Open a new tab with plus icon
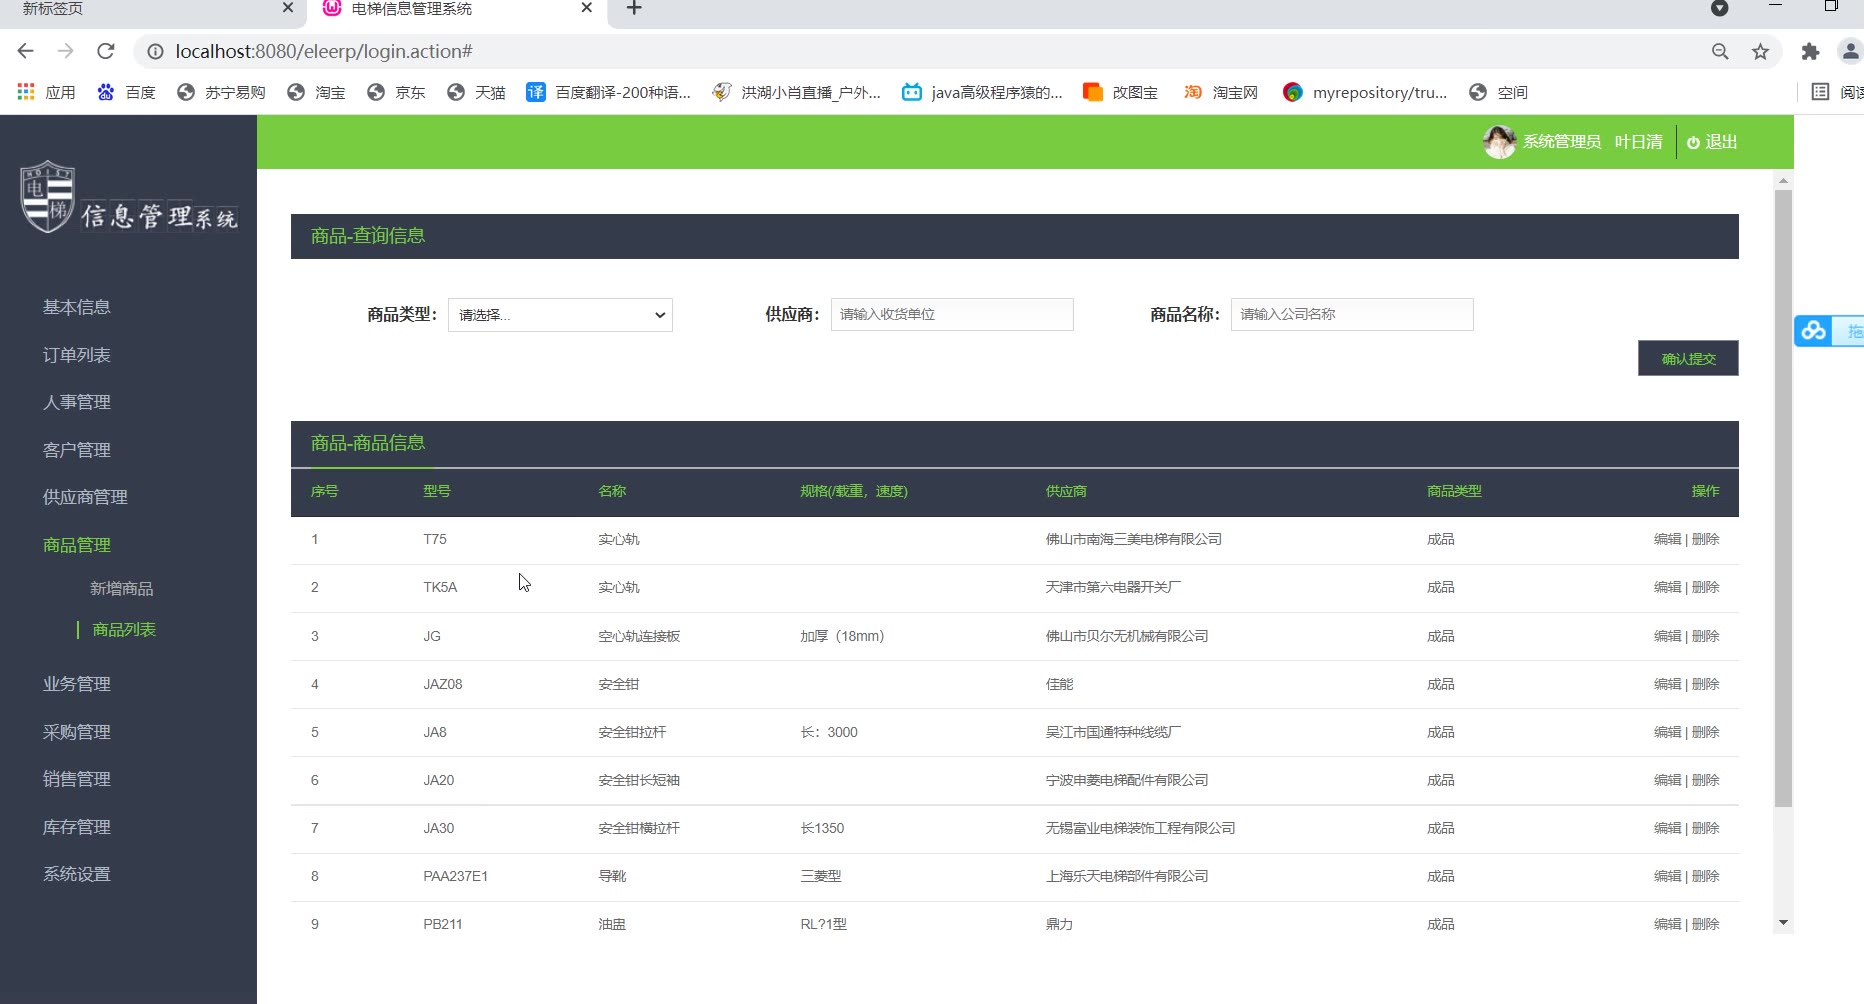The height and width of the screenshot is (1004, 1864). pyautogui.click(x=634, y=8)
